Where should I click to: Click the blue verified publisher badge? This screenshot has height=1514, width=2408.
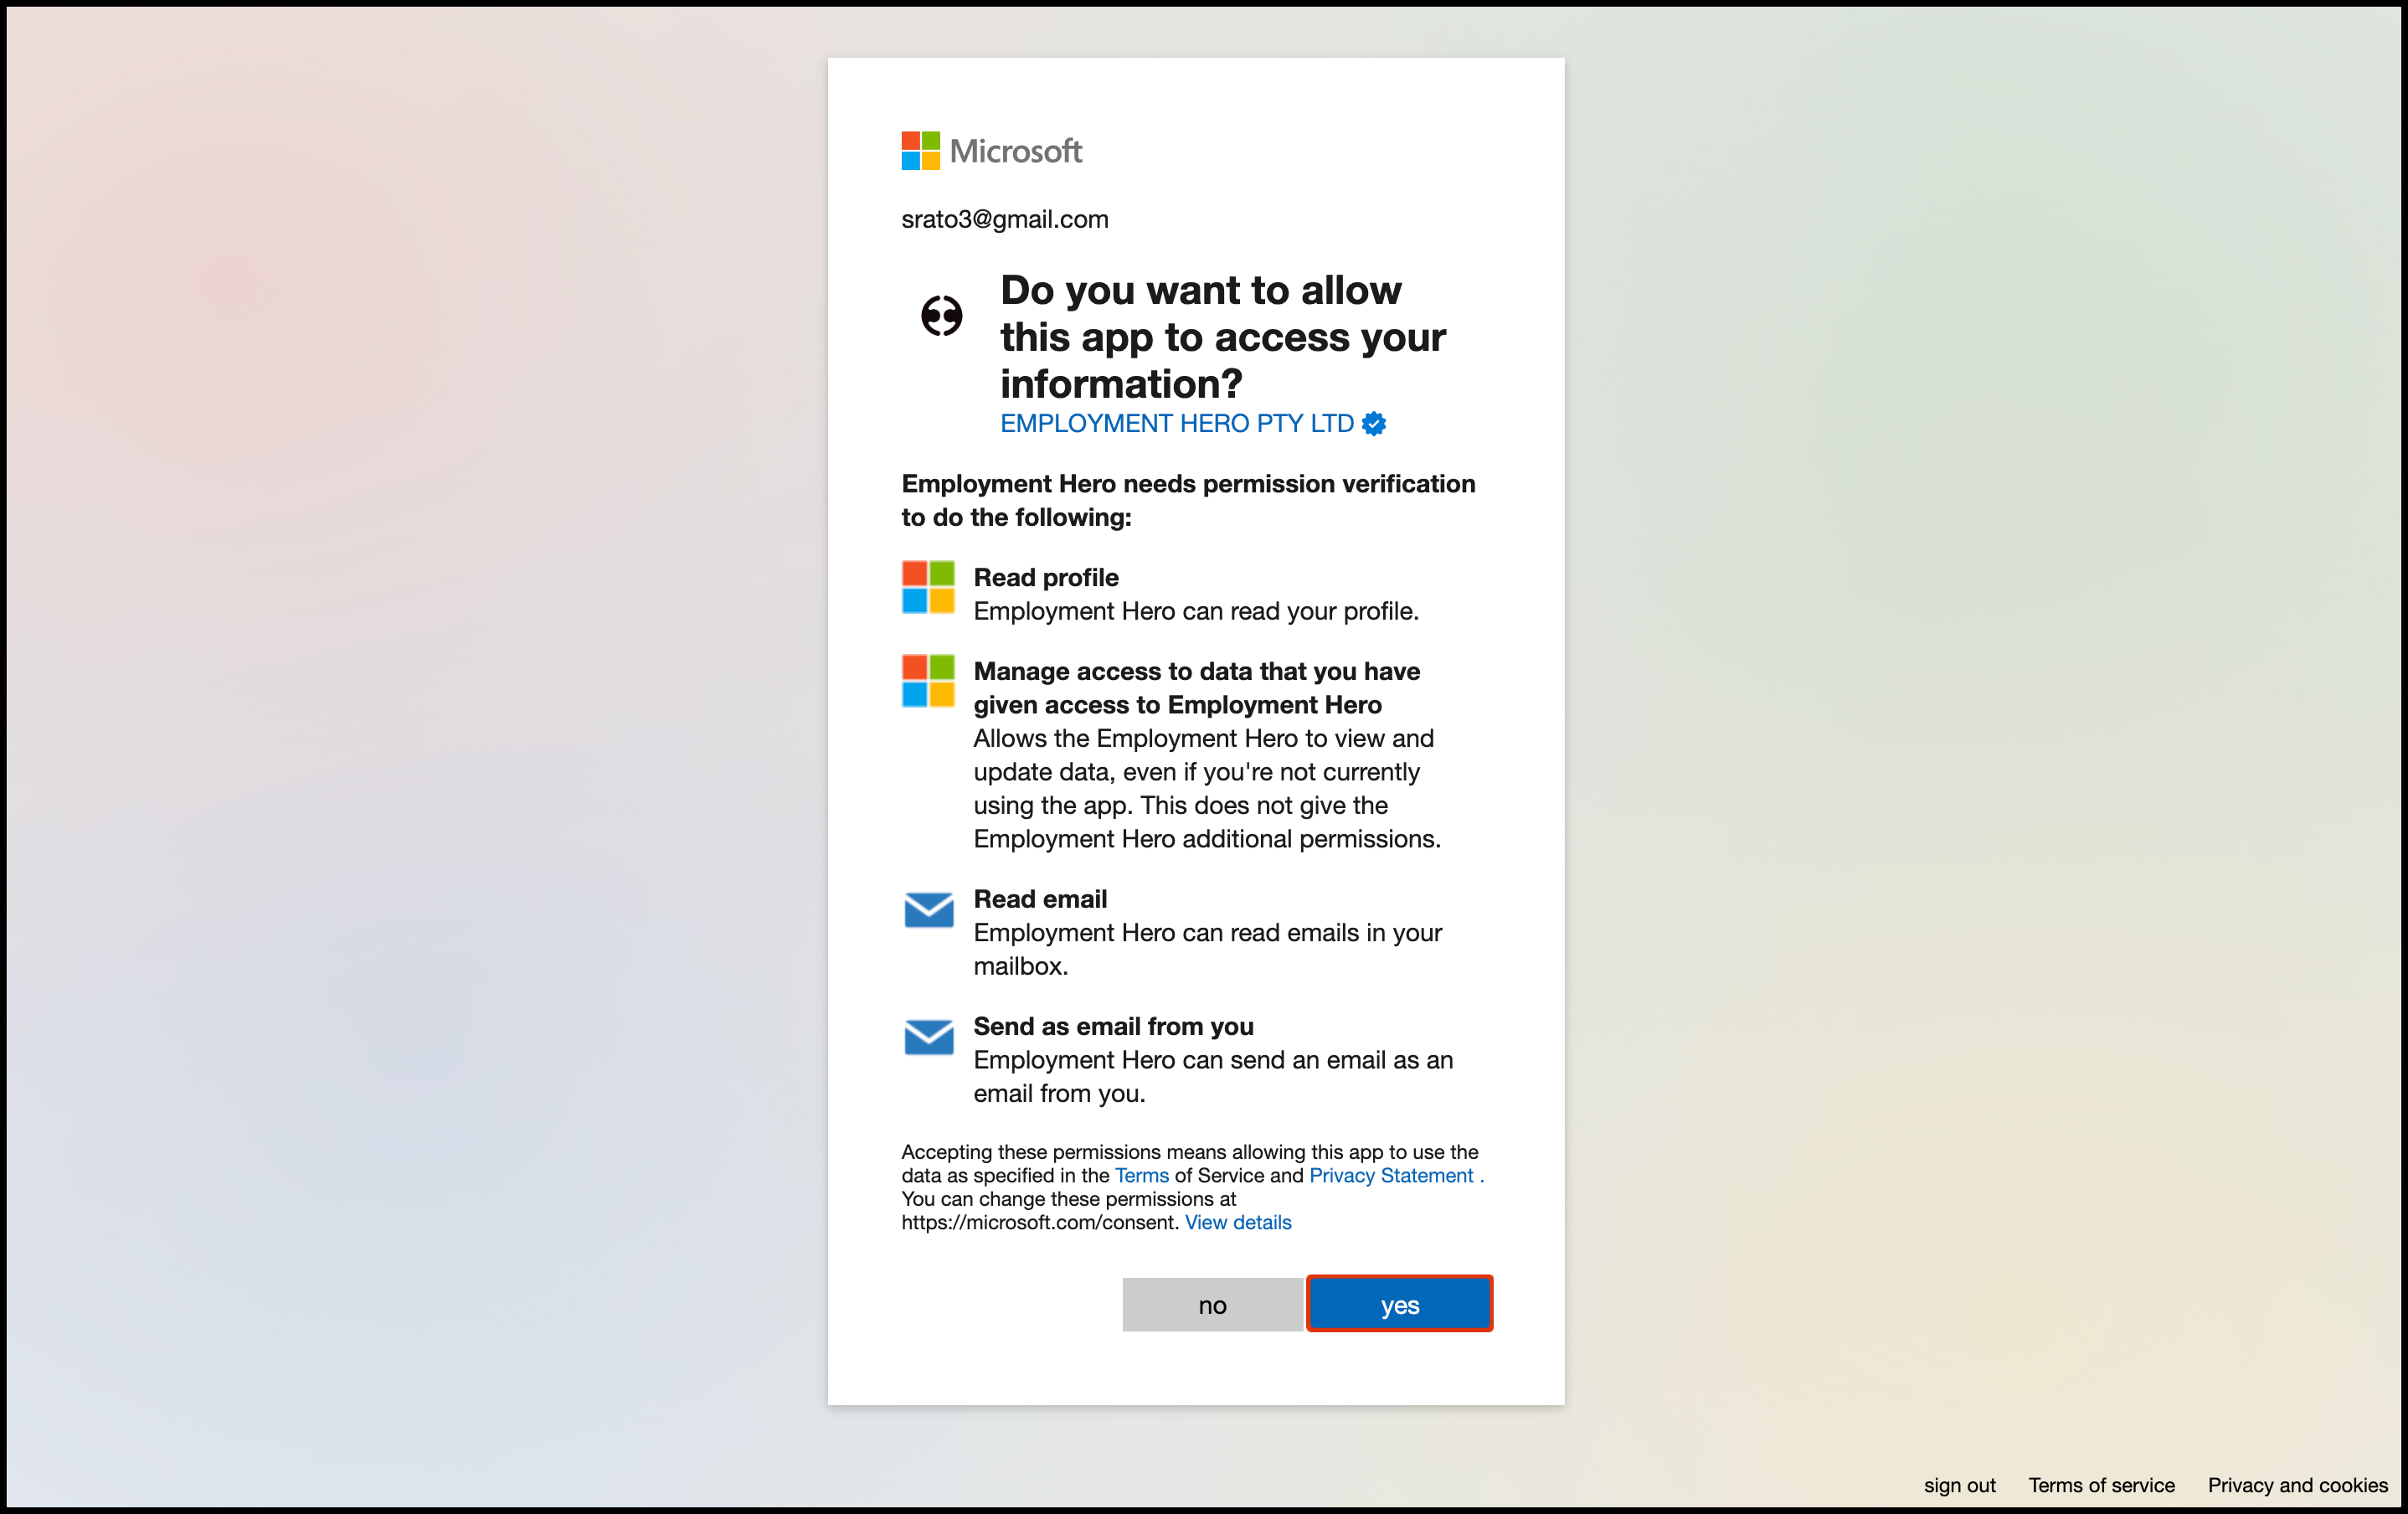(x=1374, y=424)
